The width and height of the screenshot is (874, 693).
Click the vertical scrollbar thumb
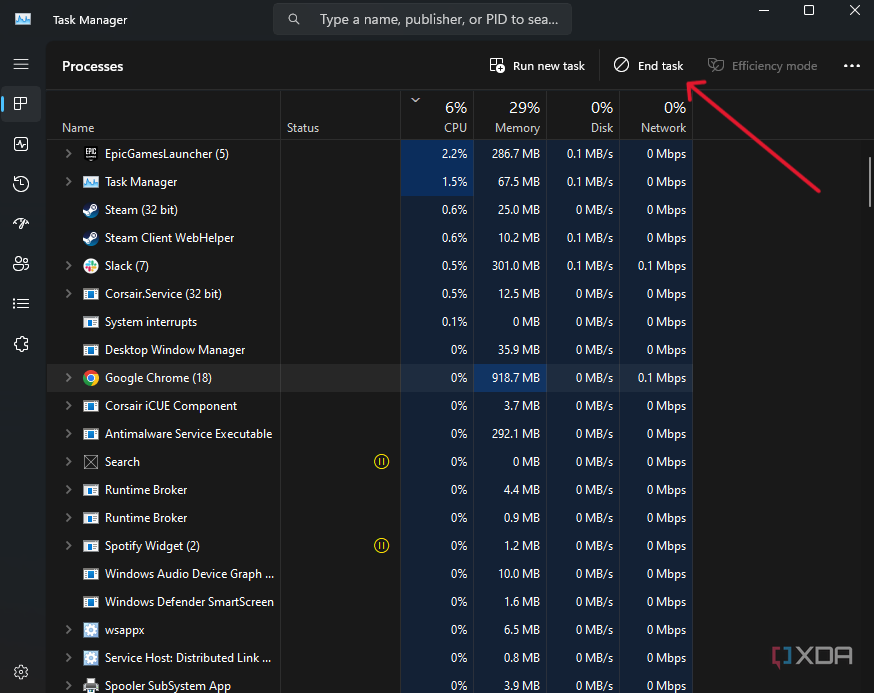pyautogui.click(x=870, y=182)
